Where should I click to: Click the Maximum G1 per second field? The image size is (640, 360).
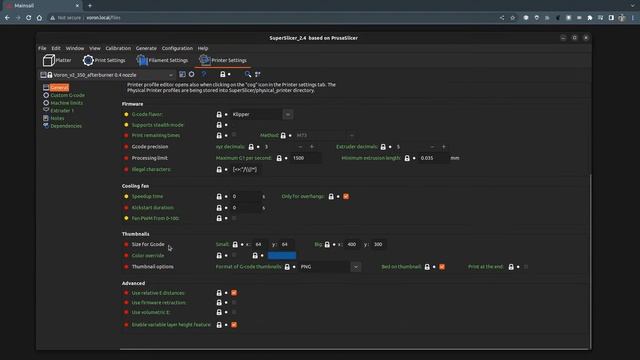pyautogui.click(x=306, y=158)
